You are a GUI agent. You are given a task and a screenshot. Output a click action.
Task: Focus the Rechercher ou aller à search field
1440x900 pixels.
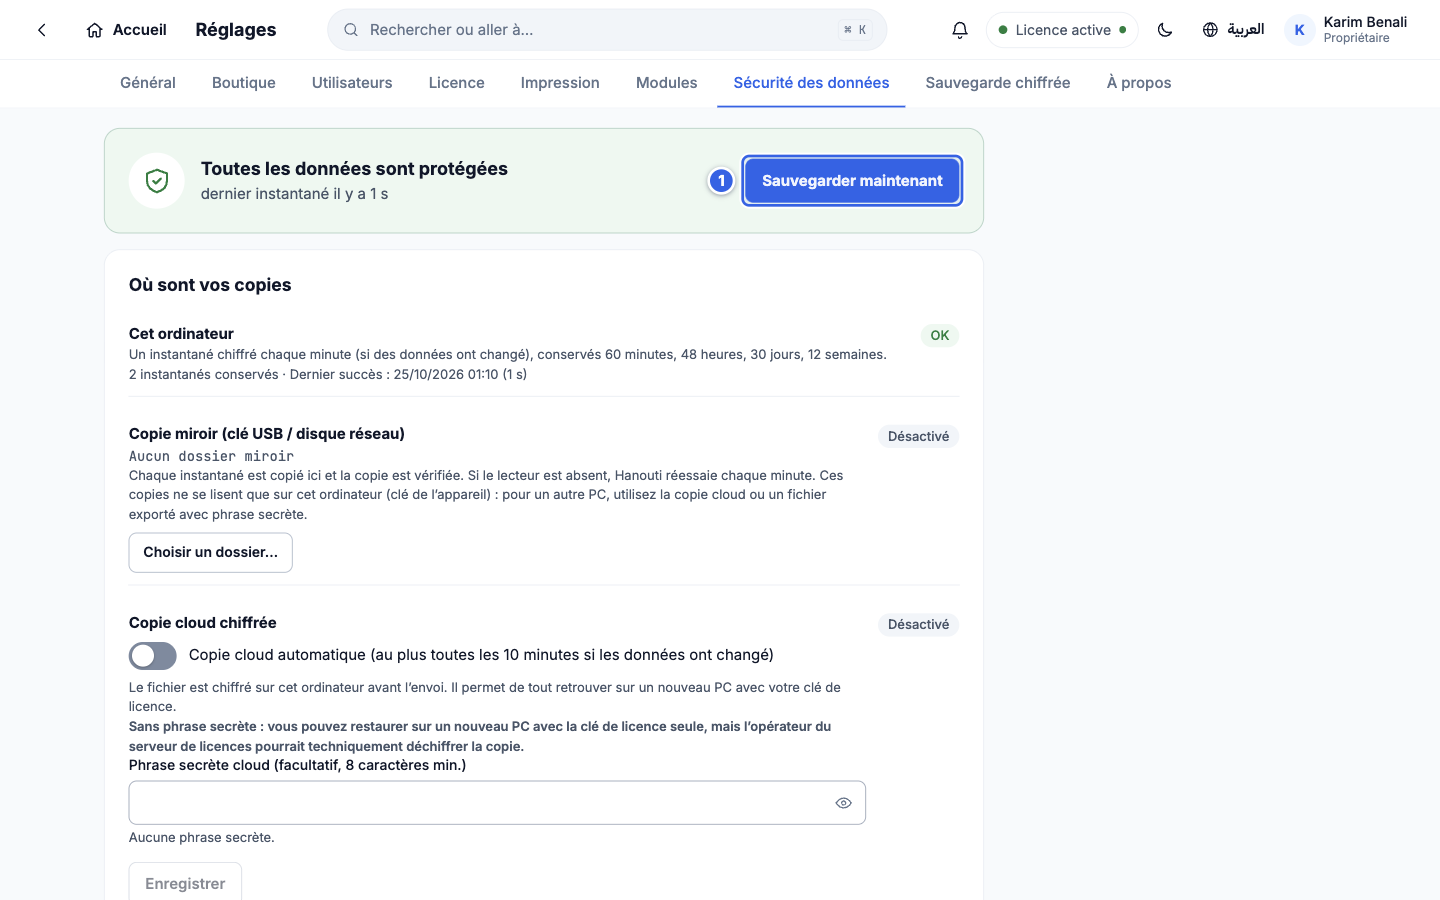pos(607,30)
